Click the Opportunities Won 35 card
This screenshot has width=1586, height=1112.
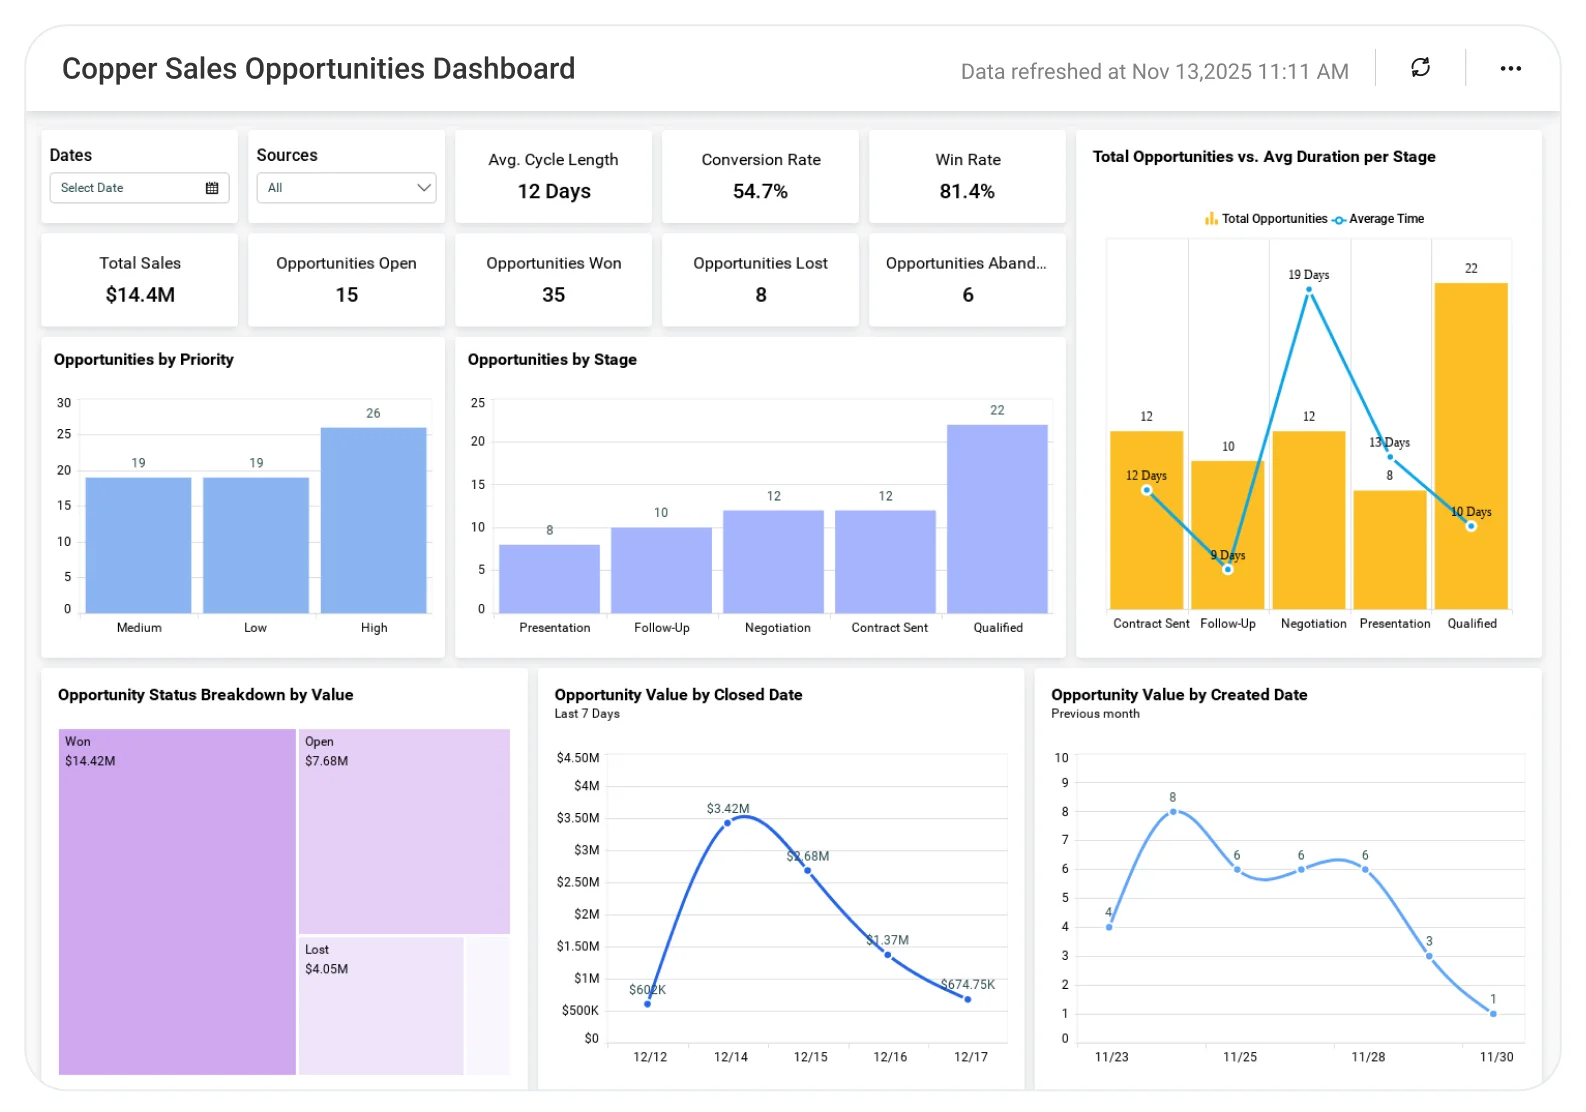[x=553, y=280]
